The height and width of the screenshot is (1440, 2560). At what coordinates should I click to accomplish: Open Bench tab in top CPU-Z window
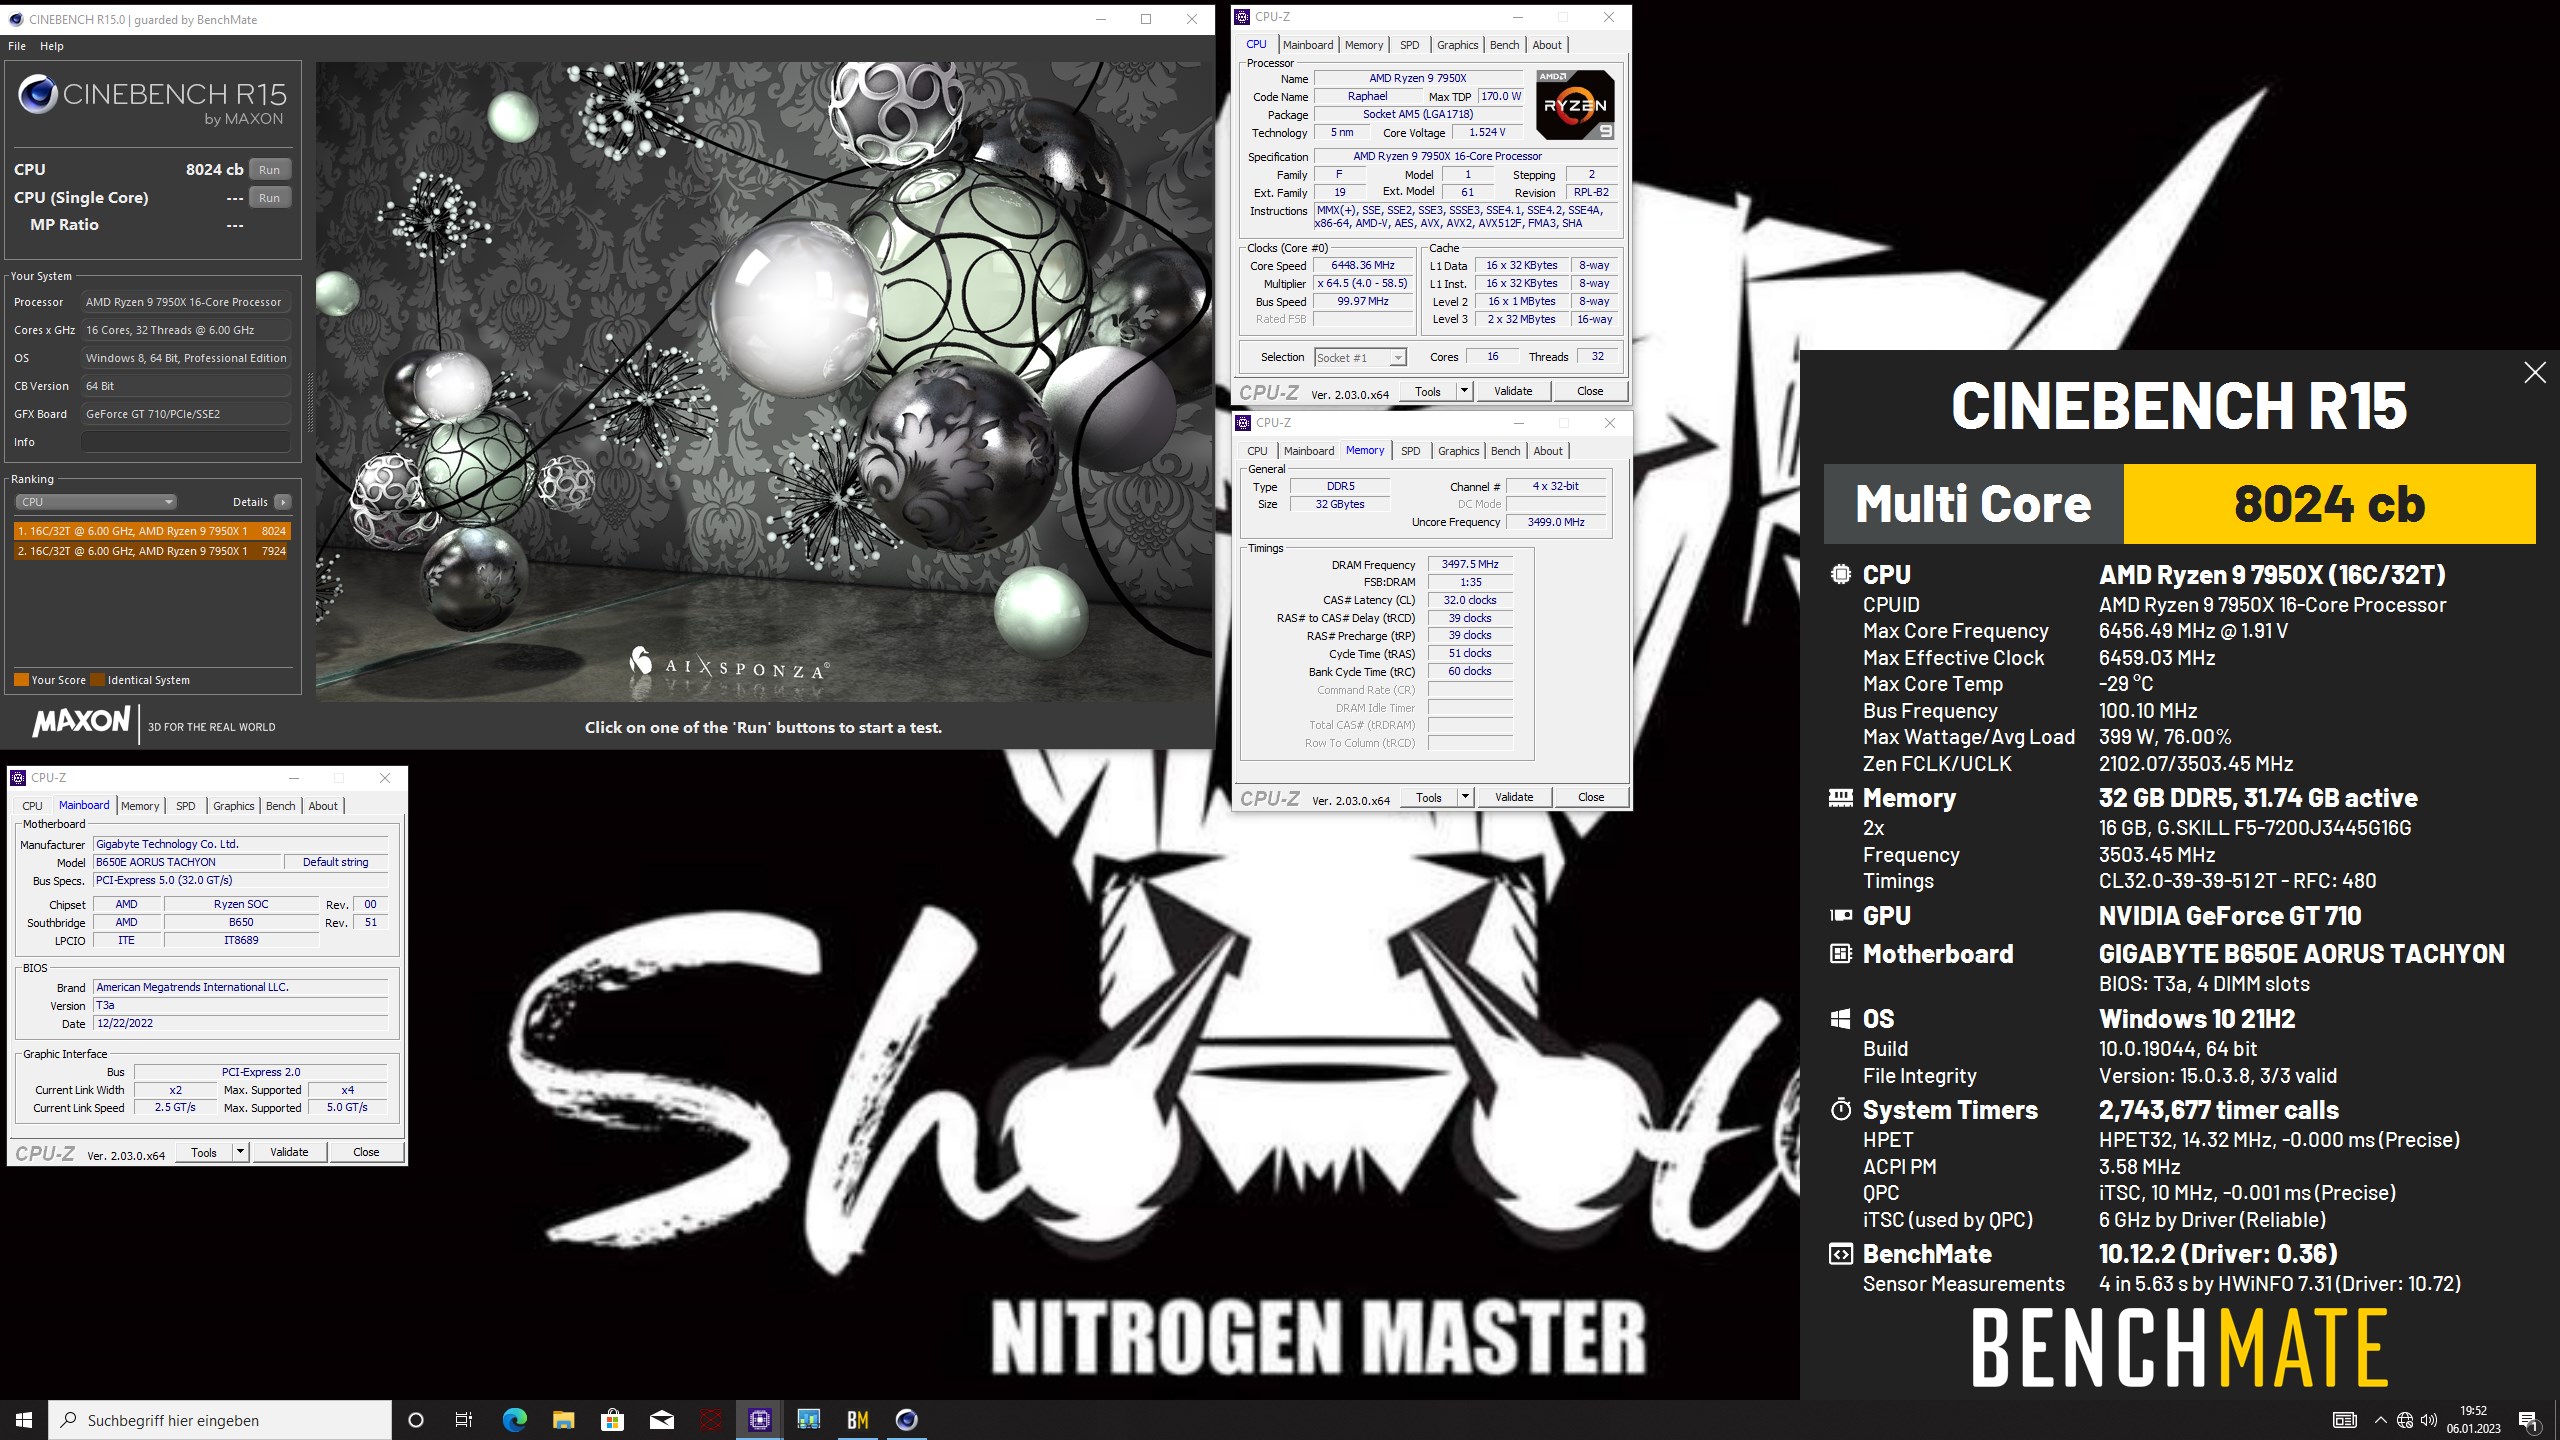coord(1504,45)
